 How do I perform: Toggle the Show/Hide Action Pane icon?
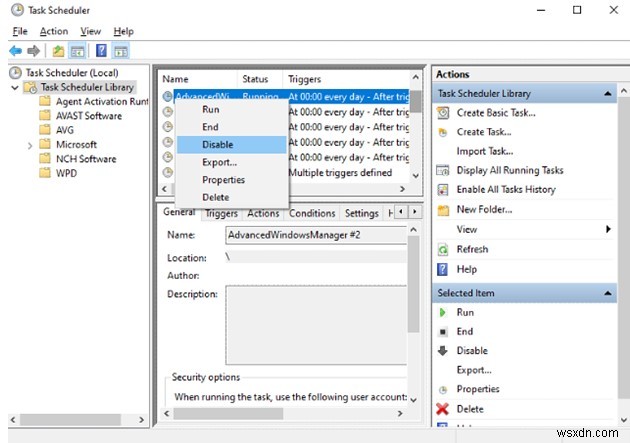[x=121, y=51]
